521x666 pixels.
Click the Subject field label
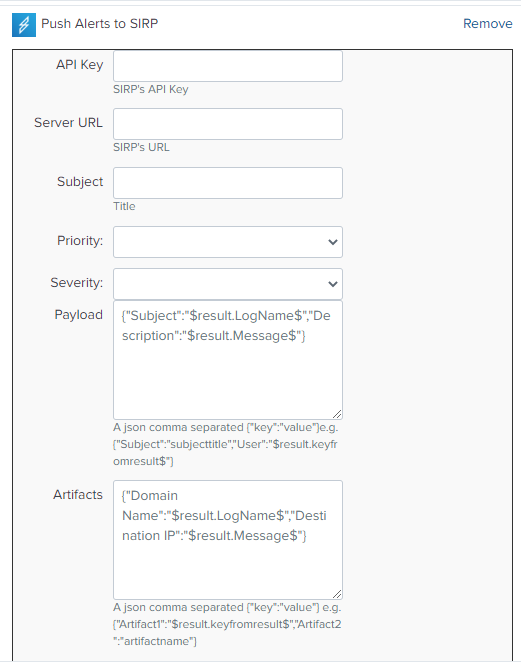(80, 182)
